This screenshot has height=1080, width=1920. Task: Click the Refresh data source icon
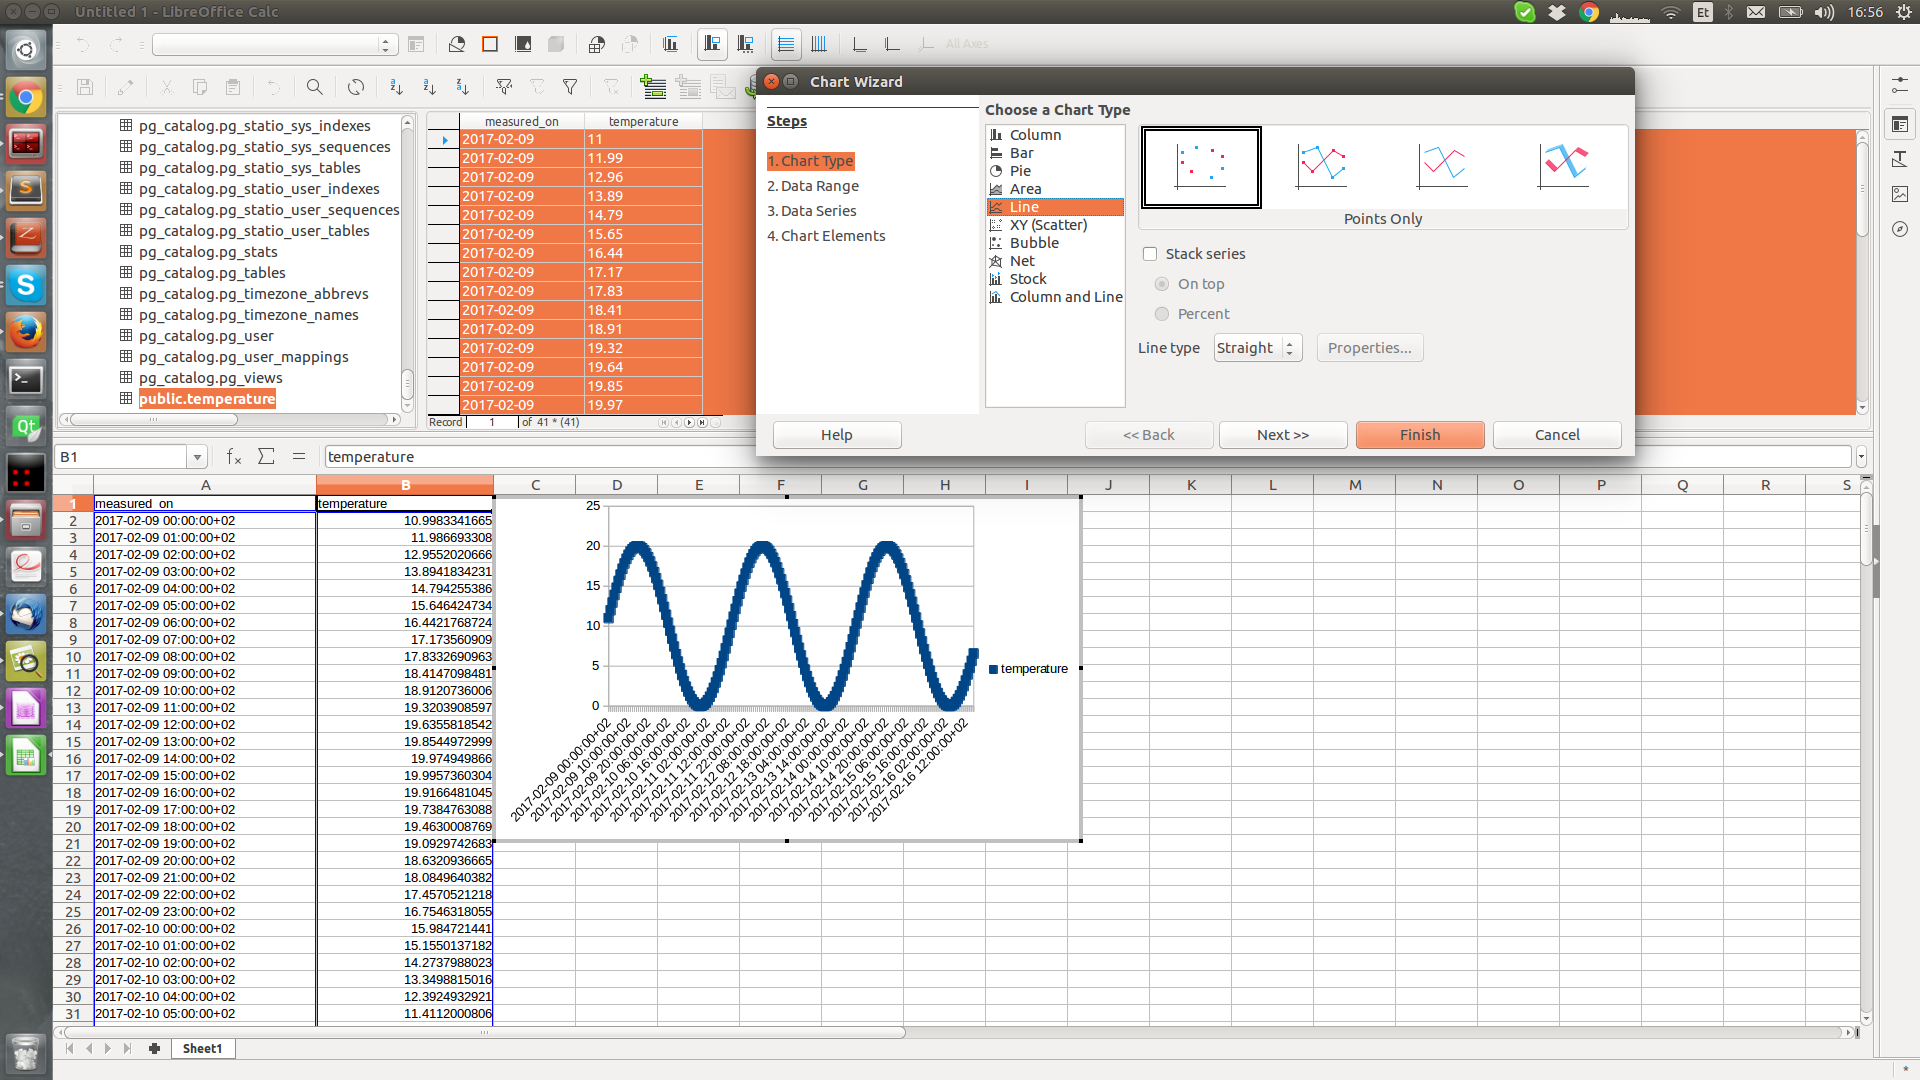click(x=356, y=87)
